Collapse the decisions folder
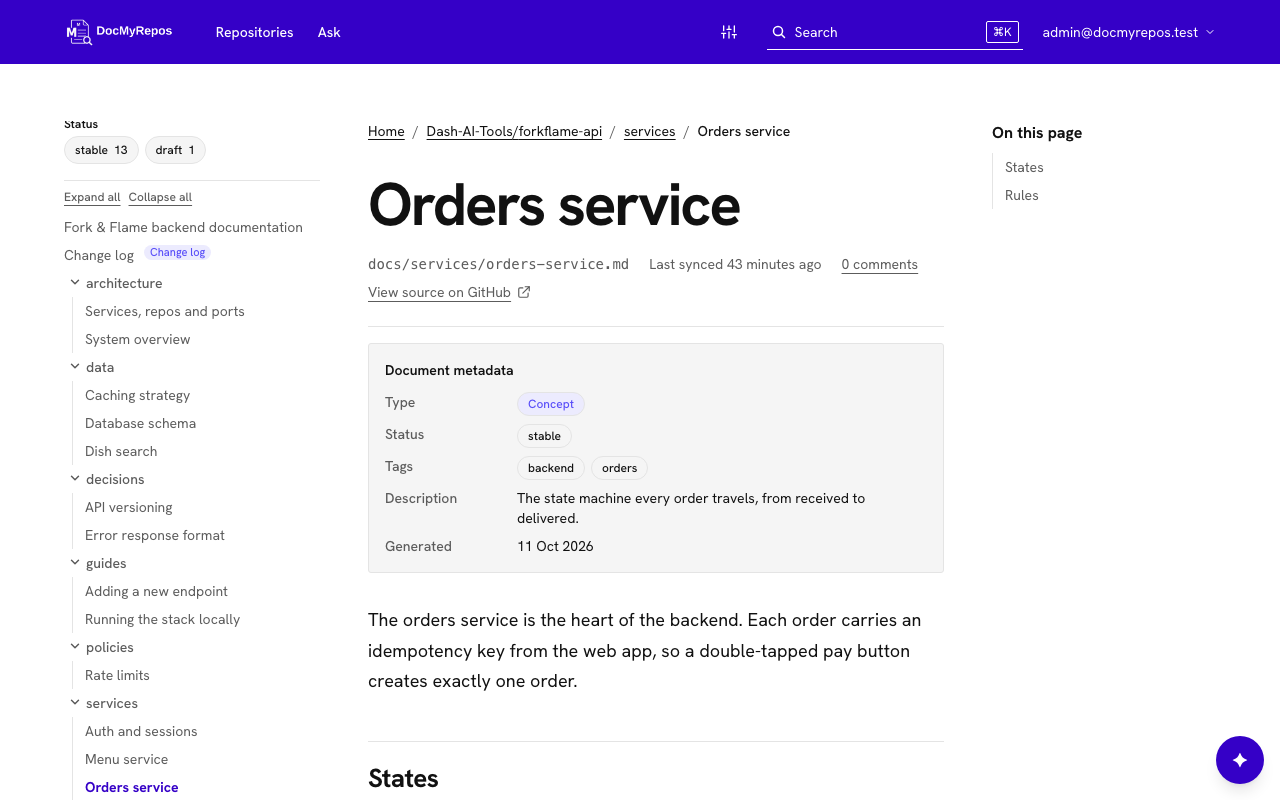The width and height of the screenshot is (1280, 800). coord(75,479)
